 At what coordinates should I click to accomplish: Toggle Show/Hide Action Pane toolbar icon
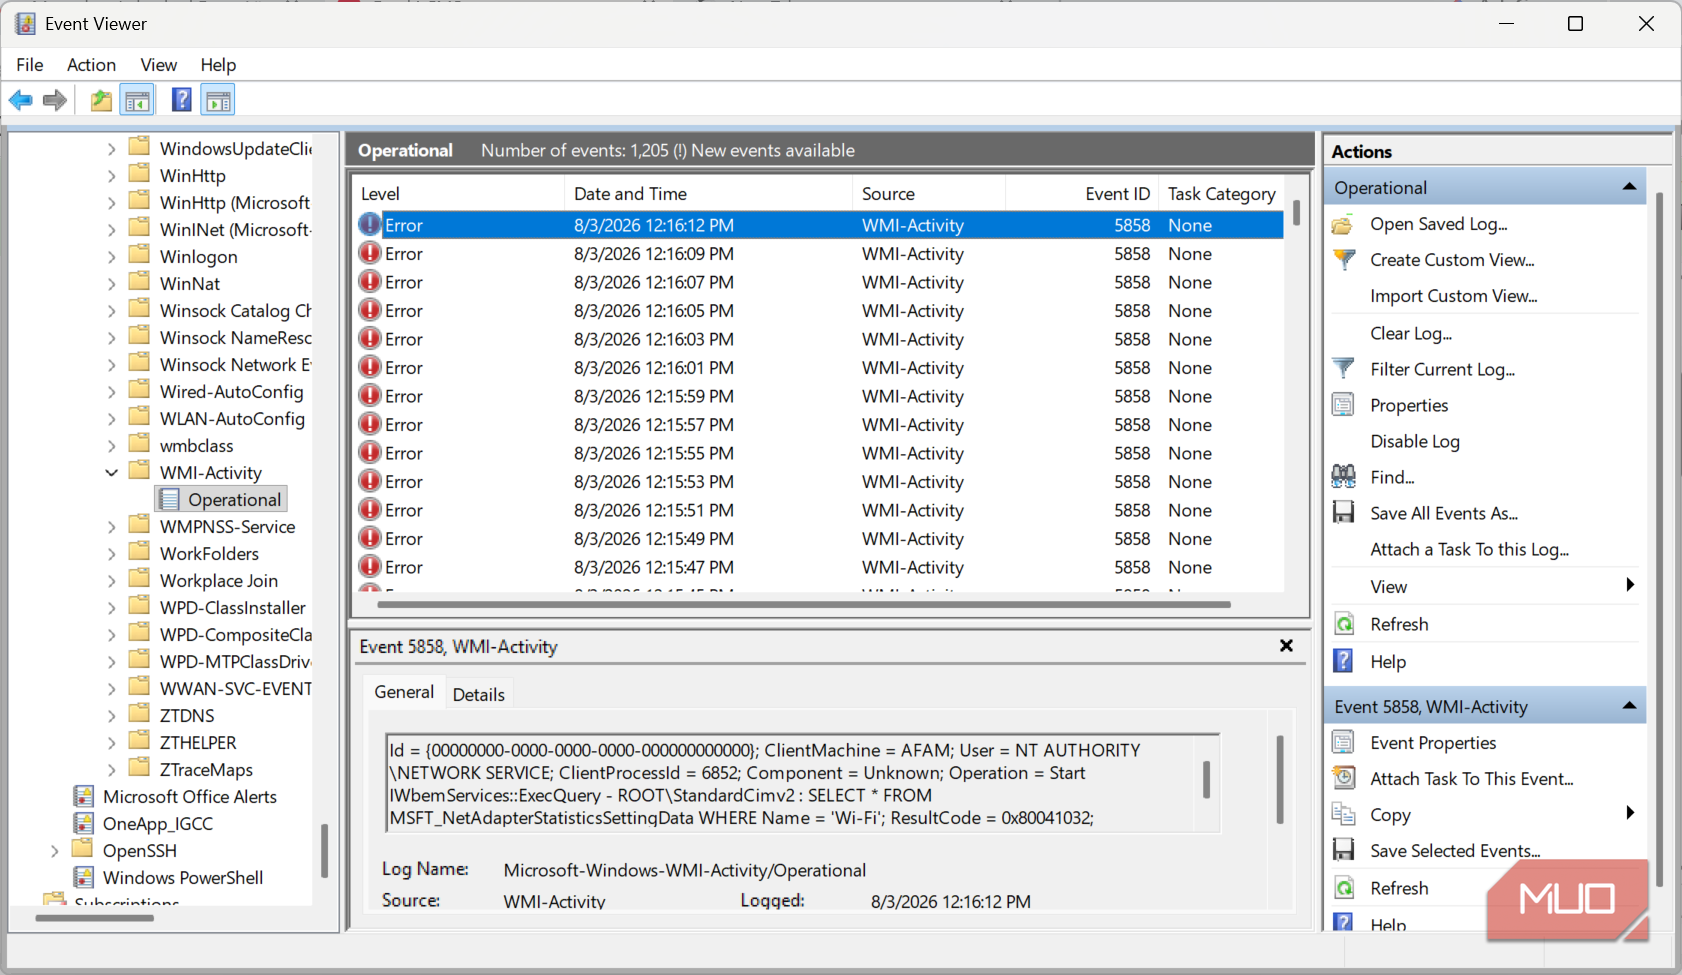click(x=218, y=100)
